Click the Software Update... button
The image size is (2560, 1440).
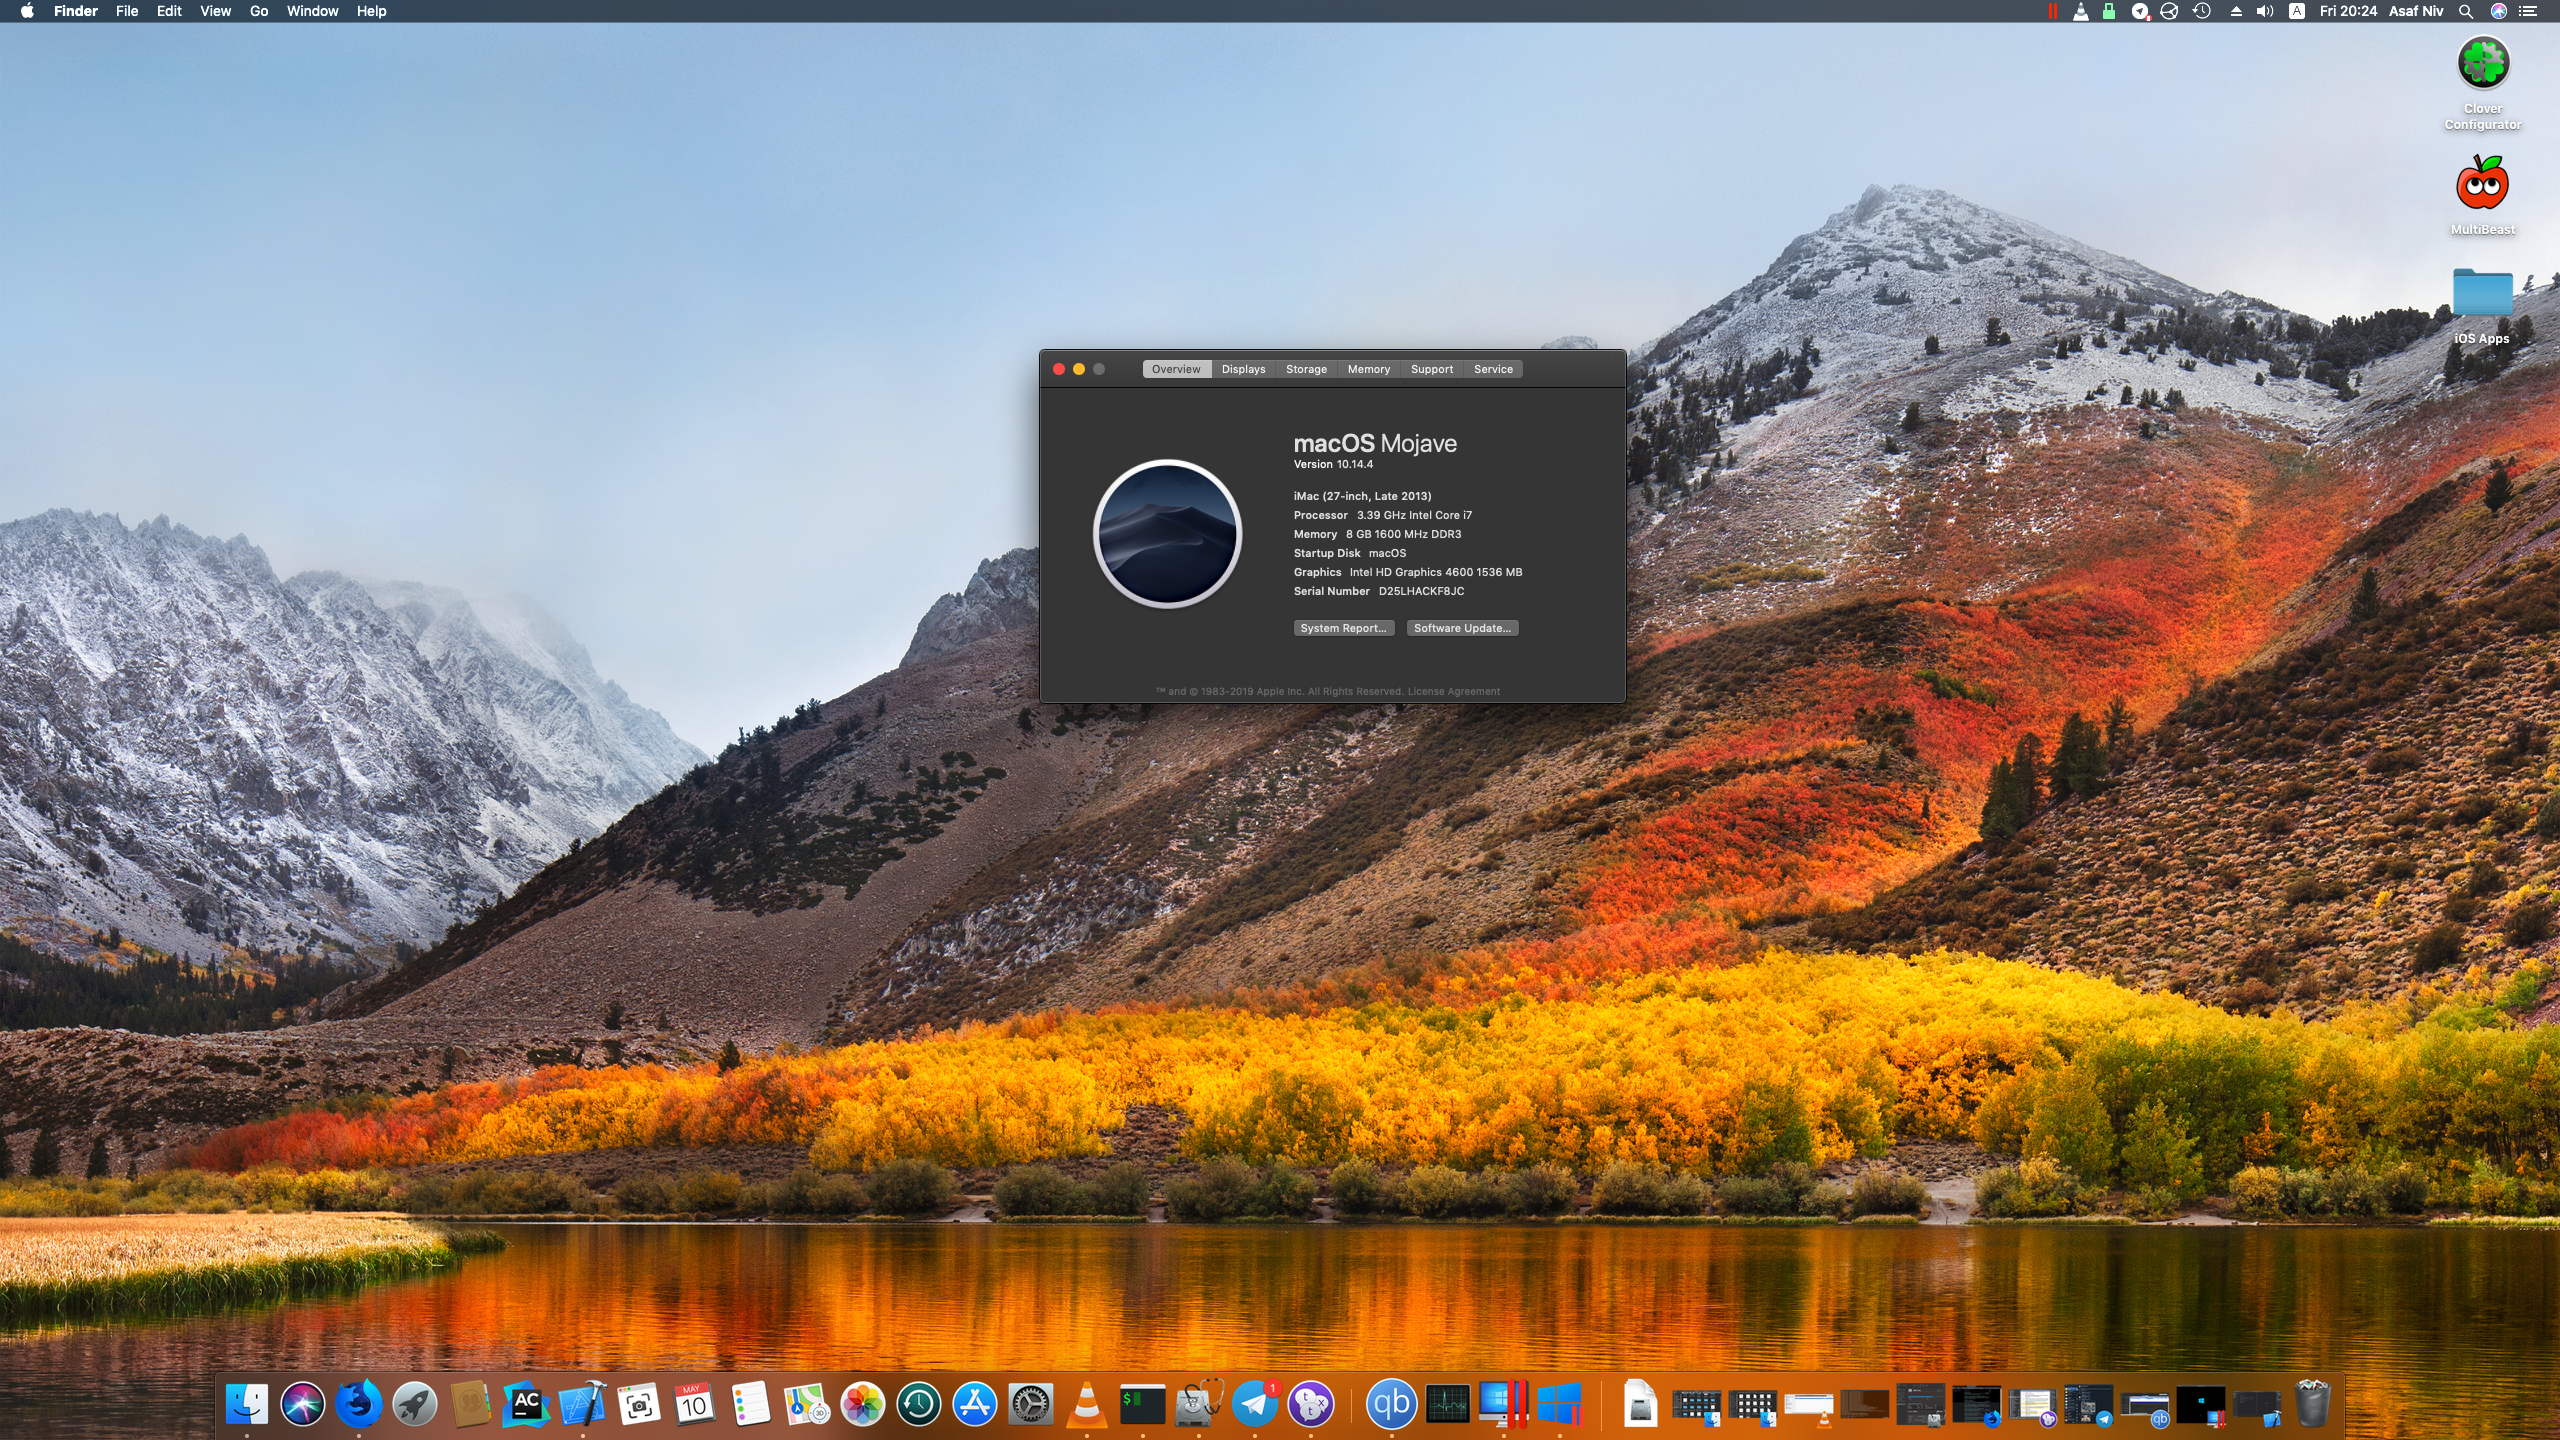coord(1462,628)
